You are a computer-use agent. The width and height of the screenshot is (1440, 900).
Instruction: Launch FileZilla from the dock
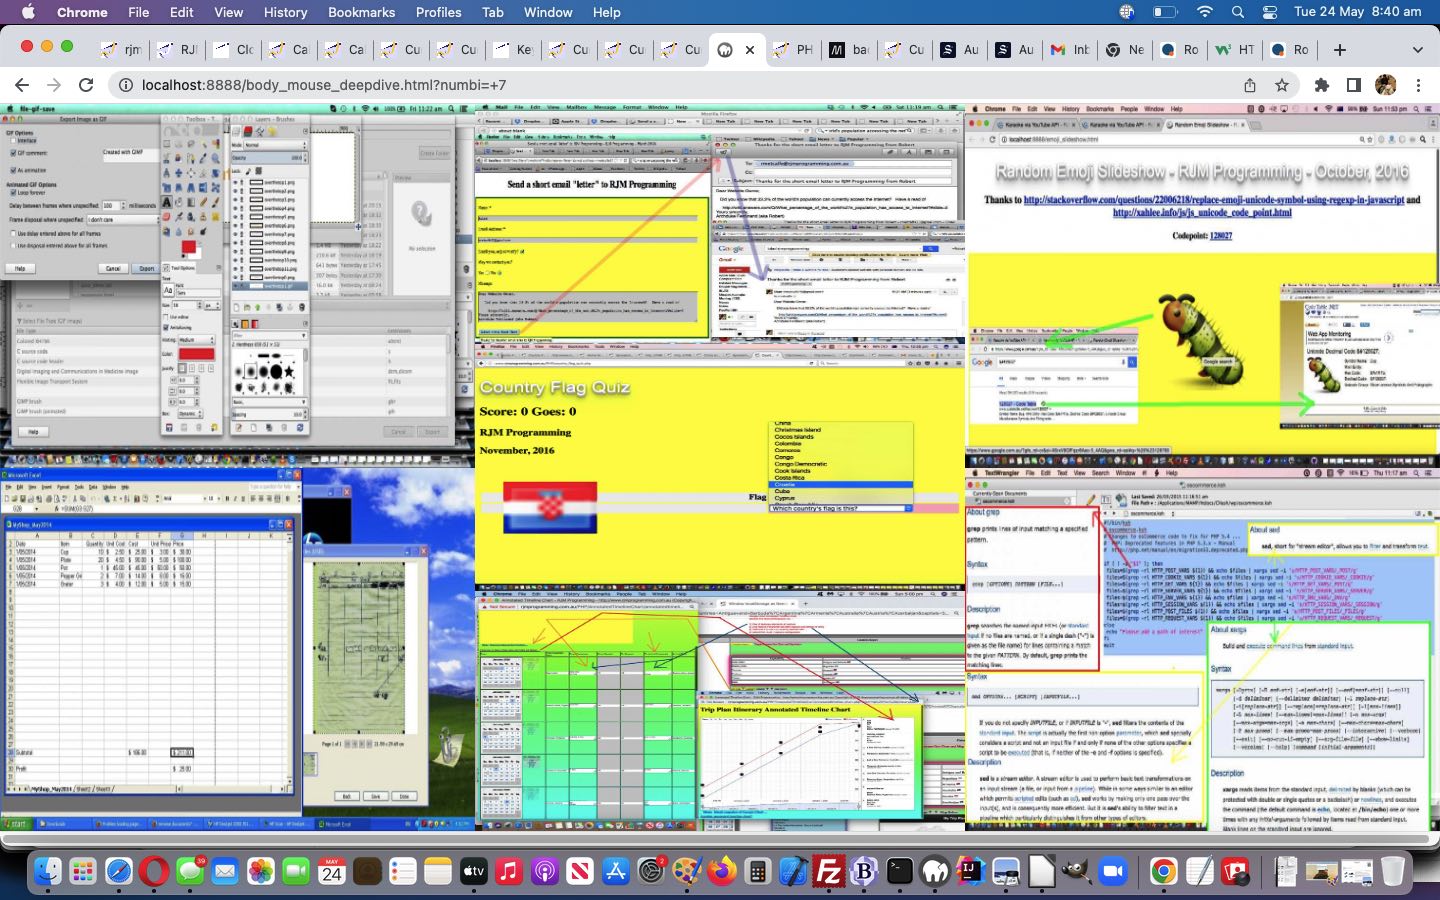pos(828,872)
